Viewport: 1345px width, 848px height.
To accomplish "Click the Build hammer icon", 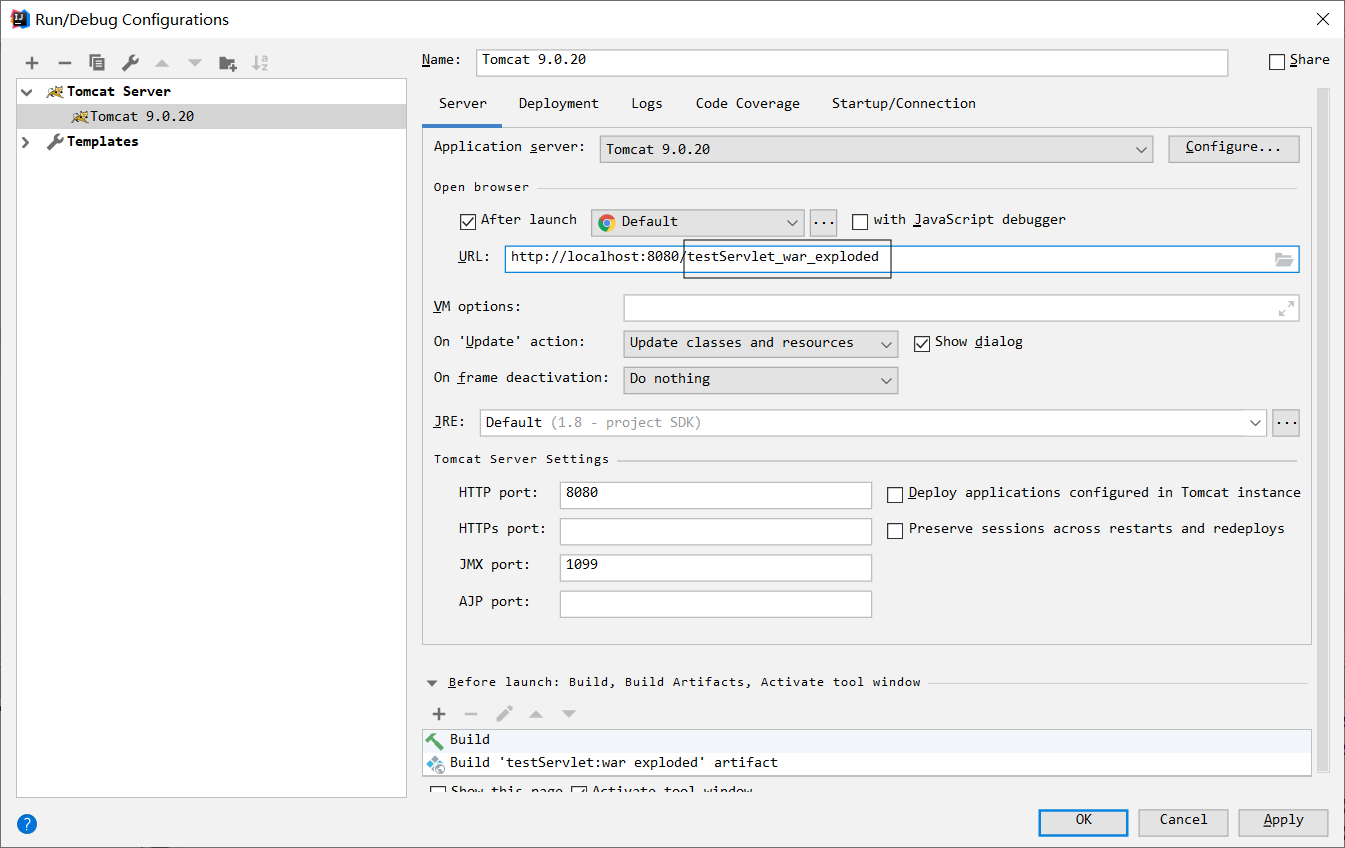I will pyautogui.click(x=435, y=740).
